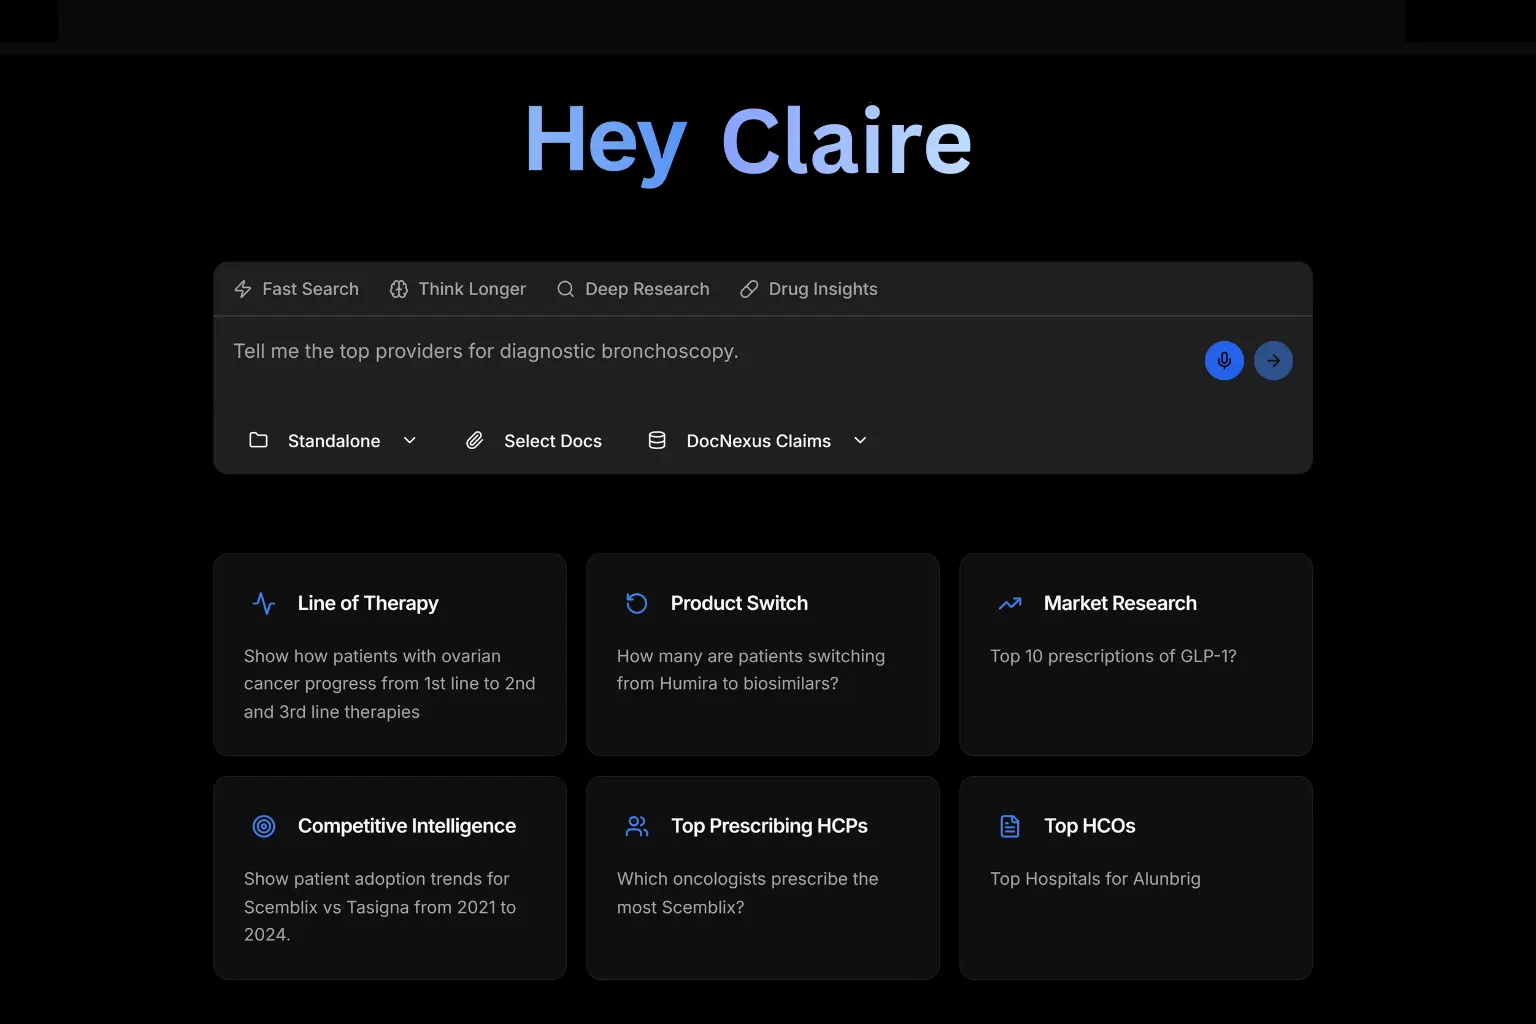Click the trending arrow icon on Market Research
The height and width of the screenshot is (1024, 1536).
pyautogui.click(x=1010, y=603)
